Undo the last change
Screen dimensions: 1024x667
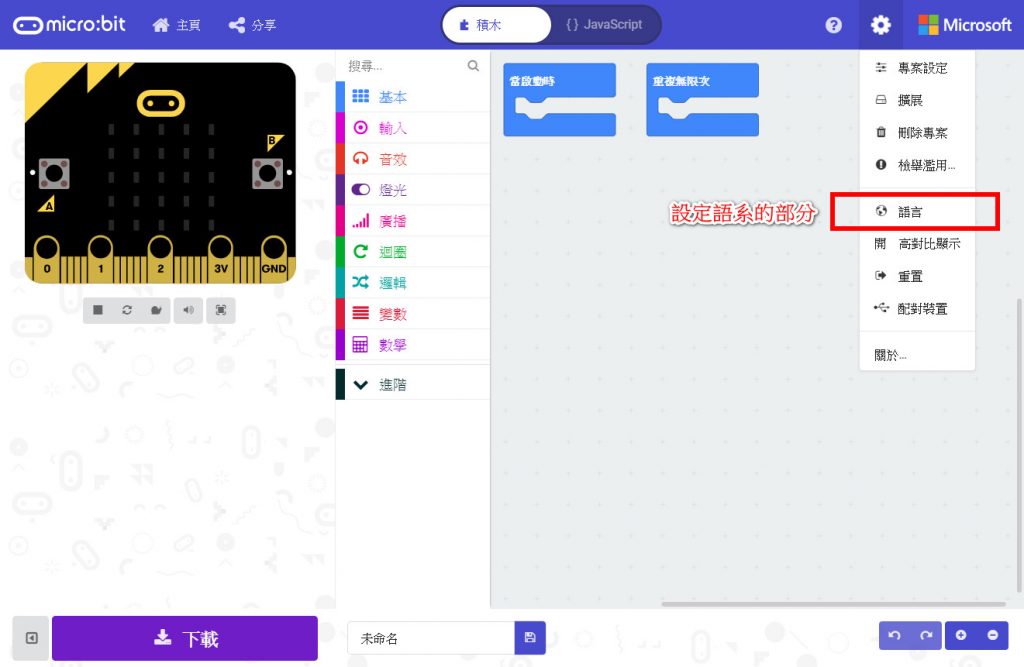(x=894, y=635)
